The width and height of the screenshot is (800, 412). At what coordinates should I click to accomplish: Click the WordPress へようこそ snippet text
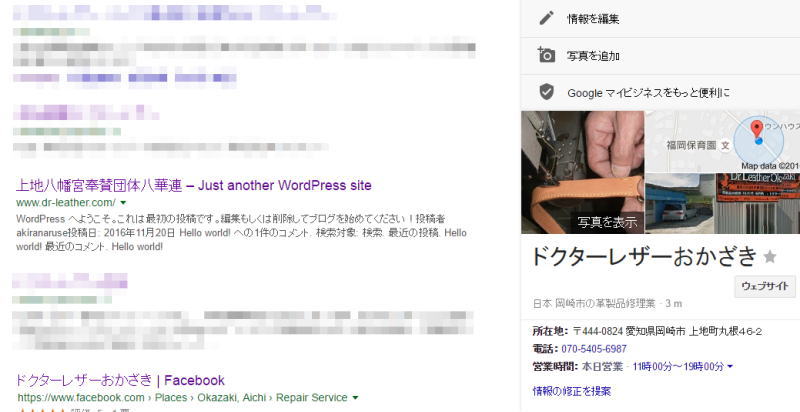(241, 233)
